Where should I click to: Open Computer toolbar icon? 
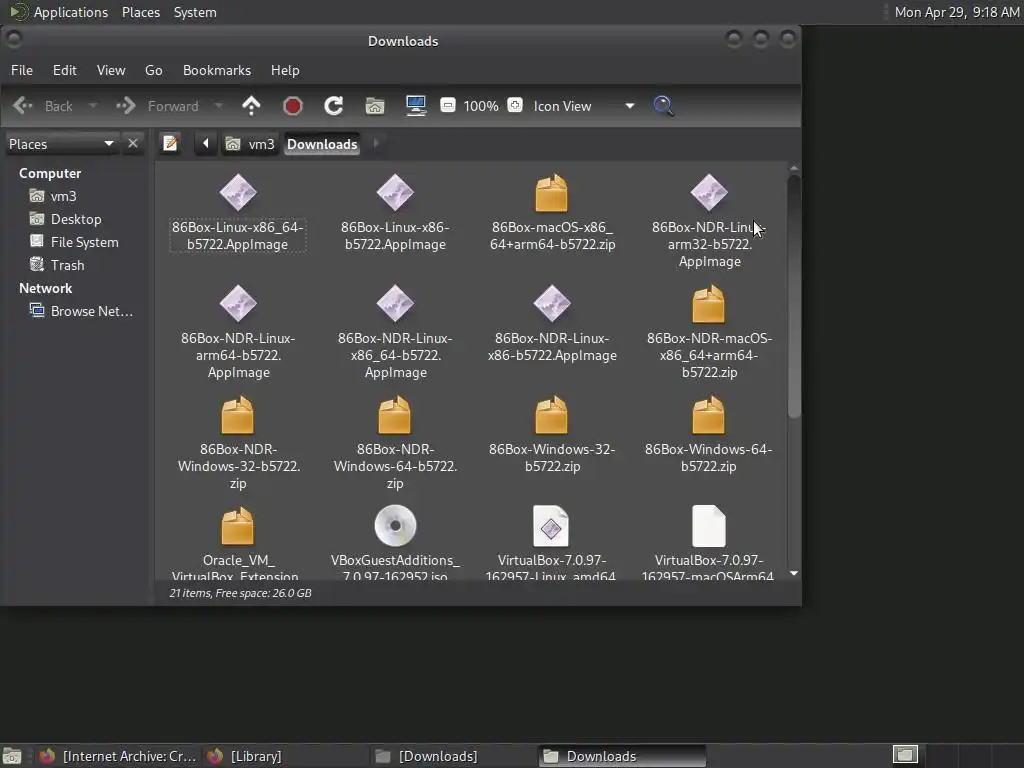tap(416, 106)
